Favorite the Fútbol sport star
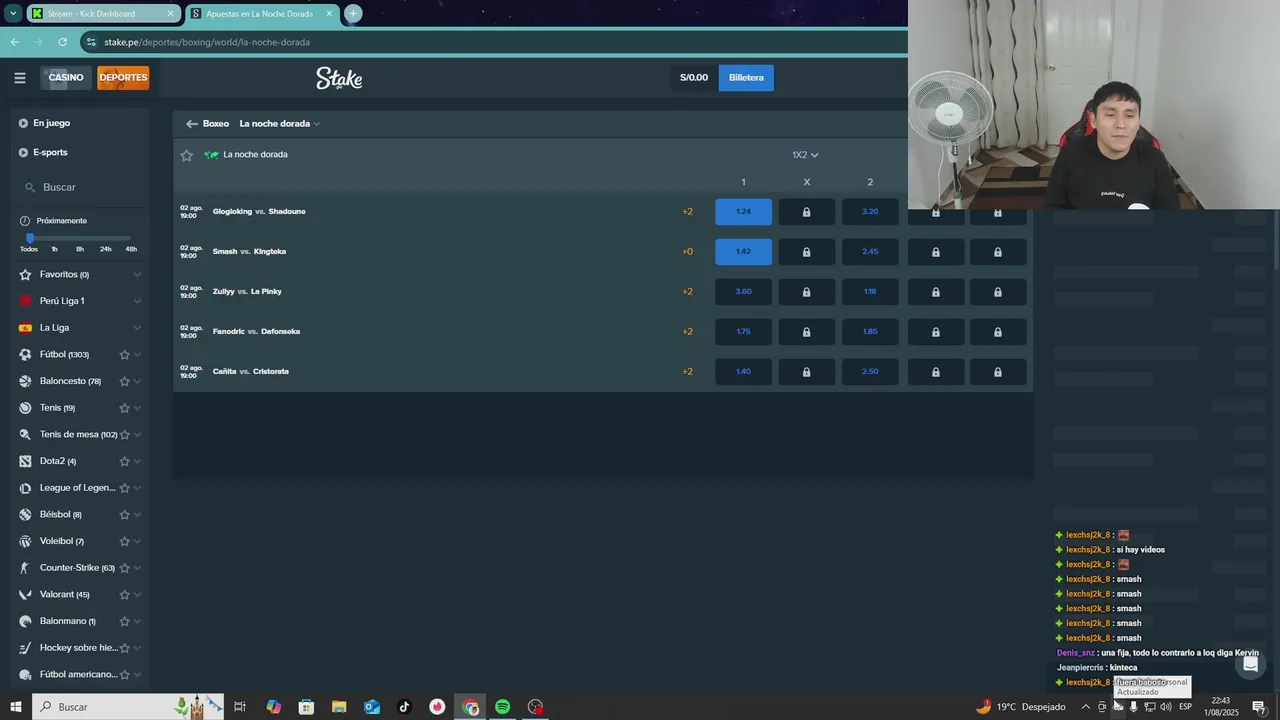This screenshot has height=720, width=1280. pyautogui.click(x=125, y=355)
